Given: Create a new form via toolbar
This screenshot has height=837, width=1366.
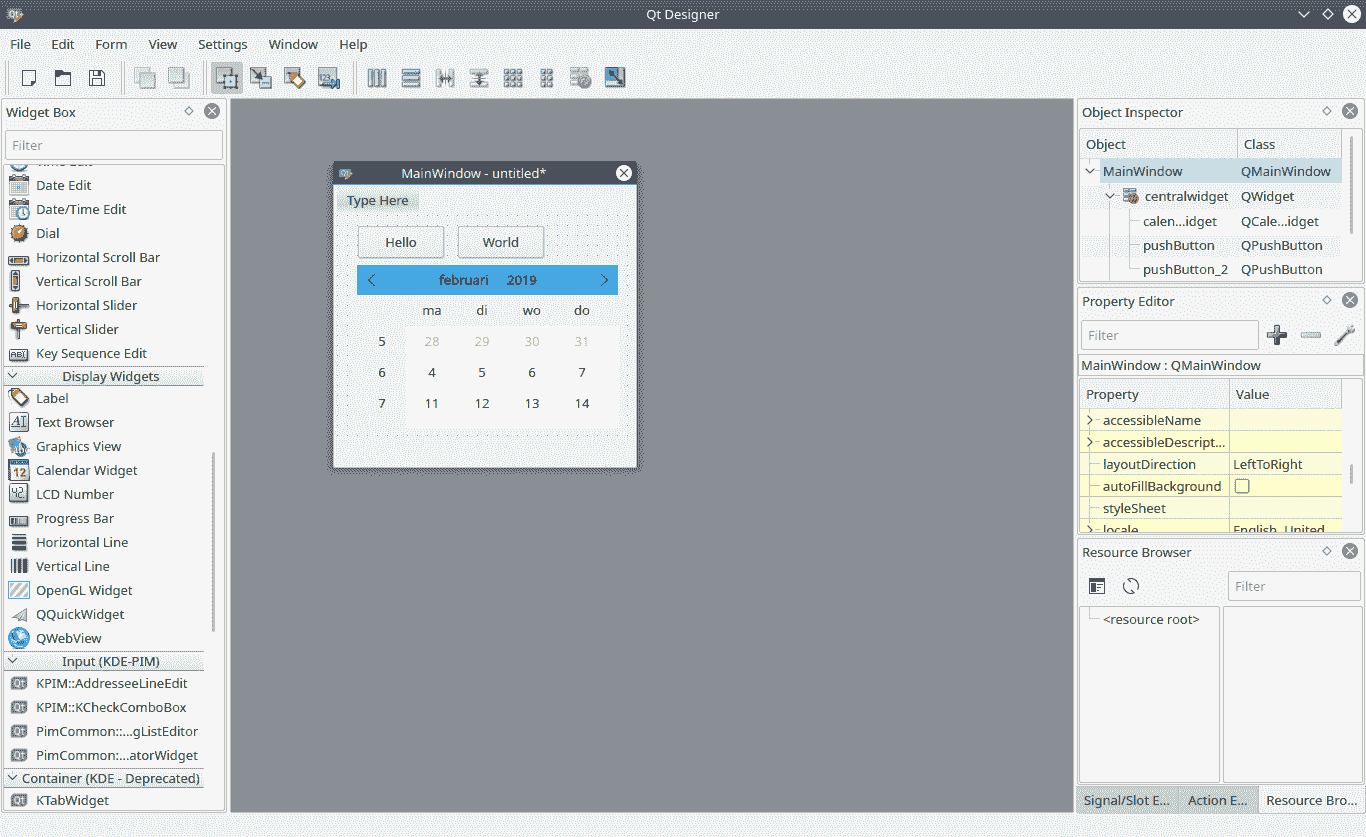Looking at the screenshot, I should tap(29, 78).
